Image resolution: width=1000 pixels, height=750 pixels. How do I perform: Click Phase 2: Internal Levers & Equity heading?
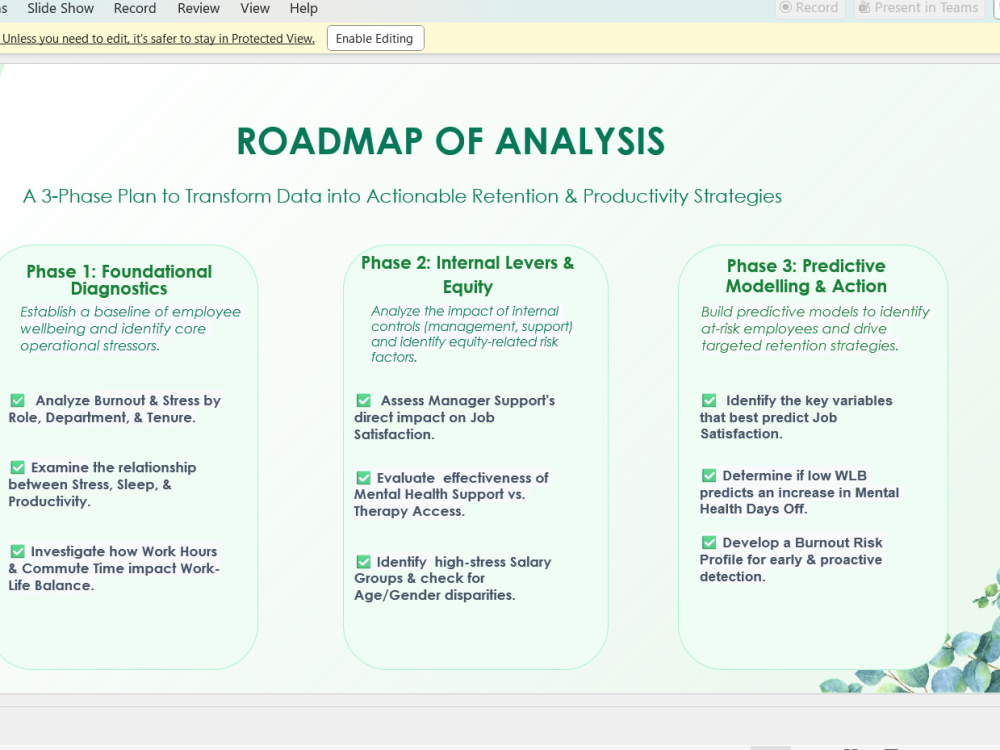pos(467,274)
